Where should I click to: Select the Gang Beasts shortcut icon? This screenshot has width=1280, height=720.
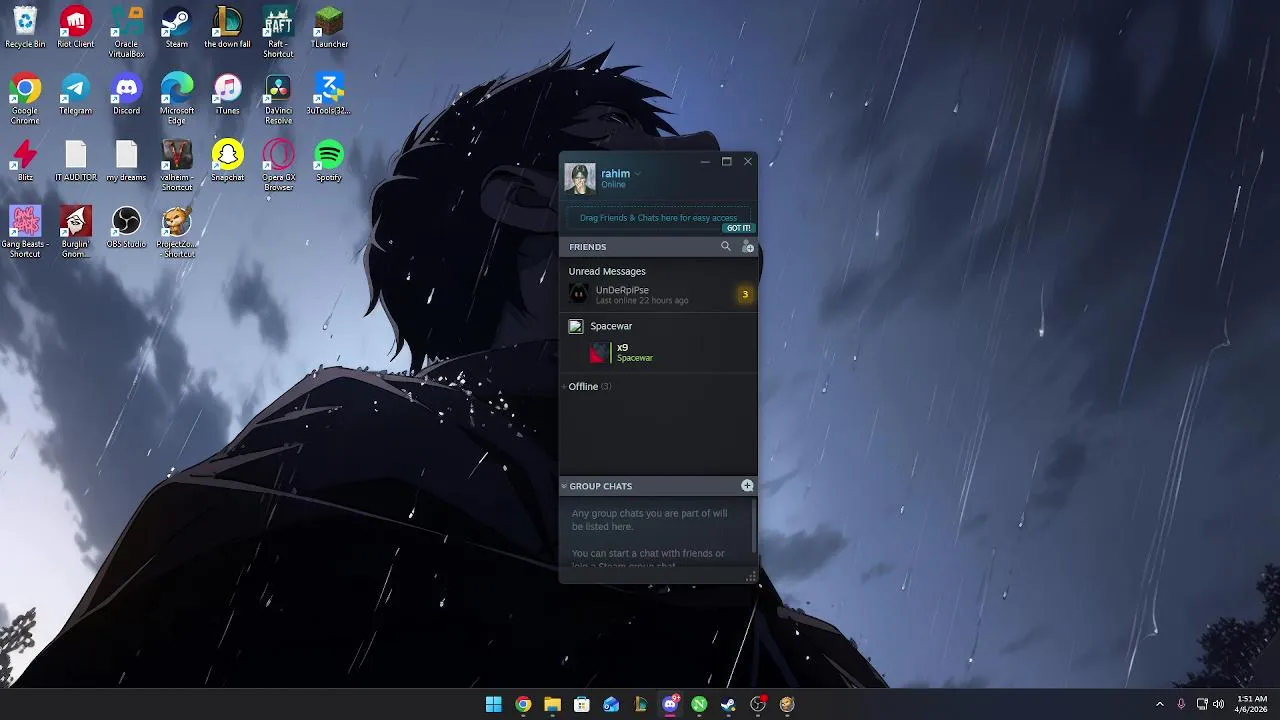25,231
